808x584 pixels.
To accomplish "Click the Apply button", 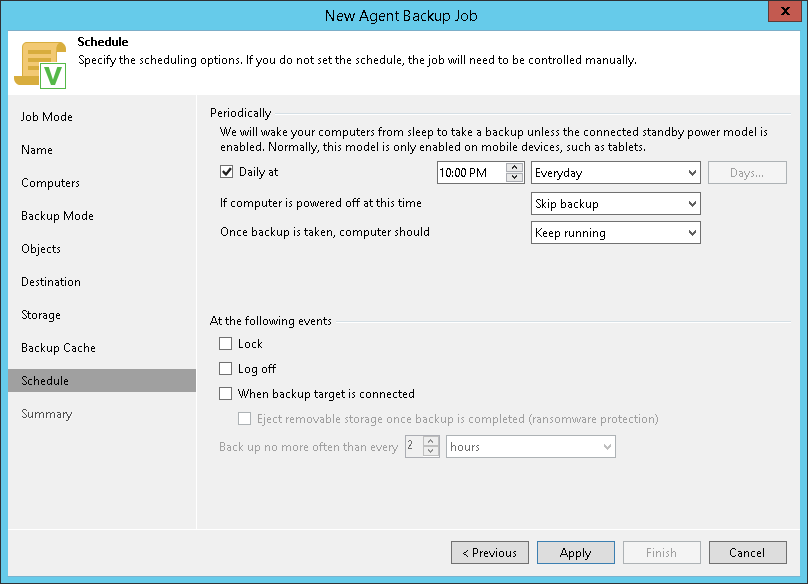I will pyautogui.click(x=575, y=553).
